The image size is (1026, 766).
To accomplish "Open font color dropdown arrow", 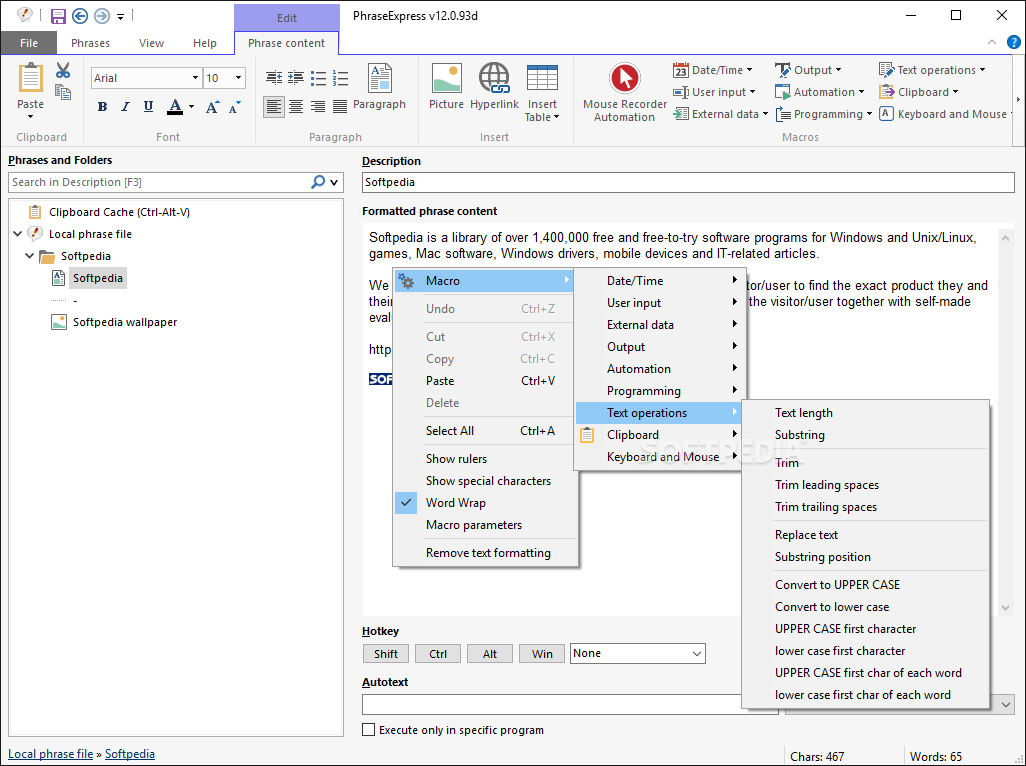I will tap(191, 107).
